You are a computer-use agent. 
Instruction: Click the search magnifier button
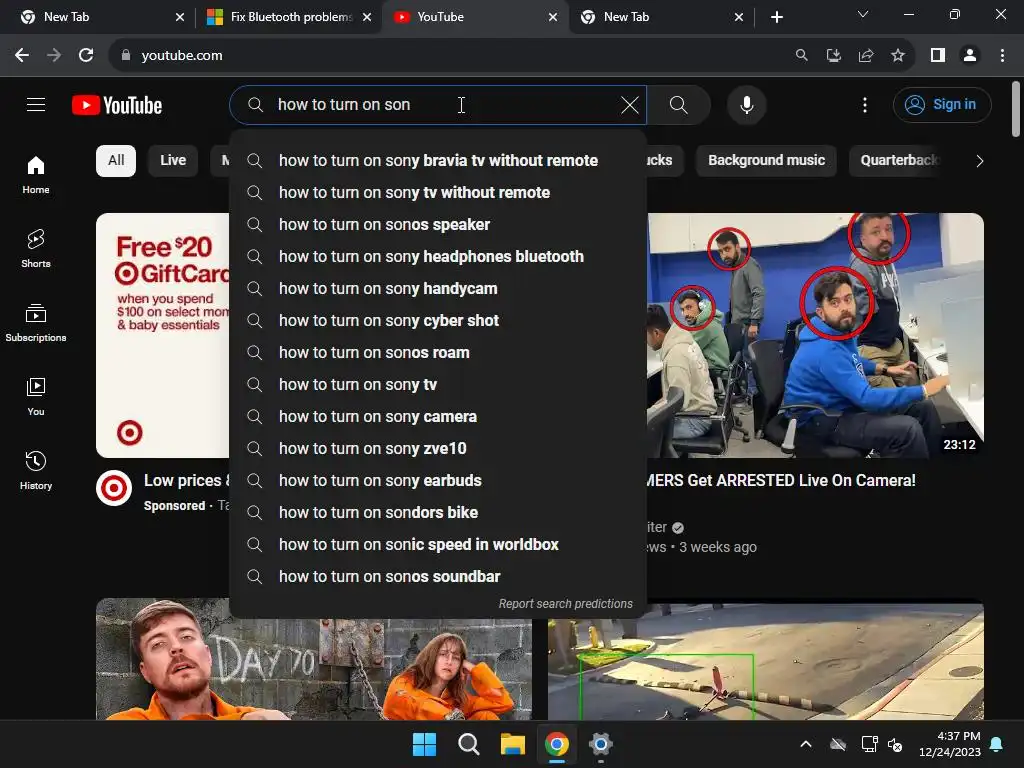pyautogui.click(x=679, y=105)
